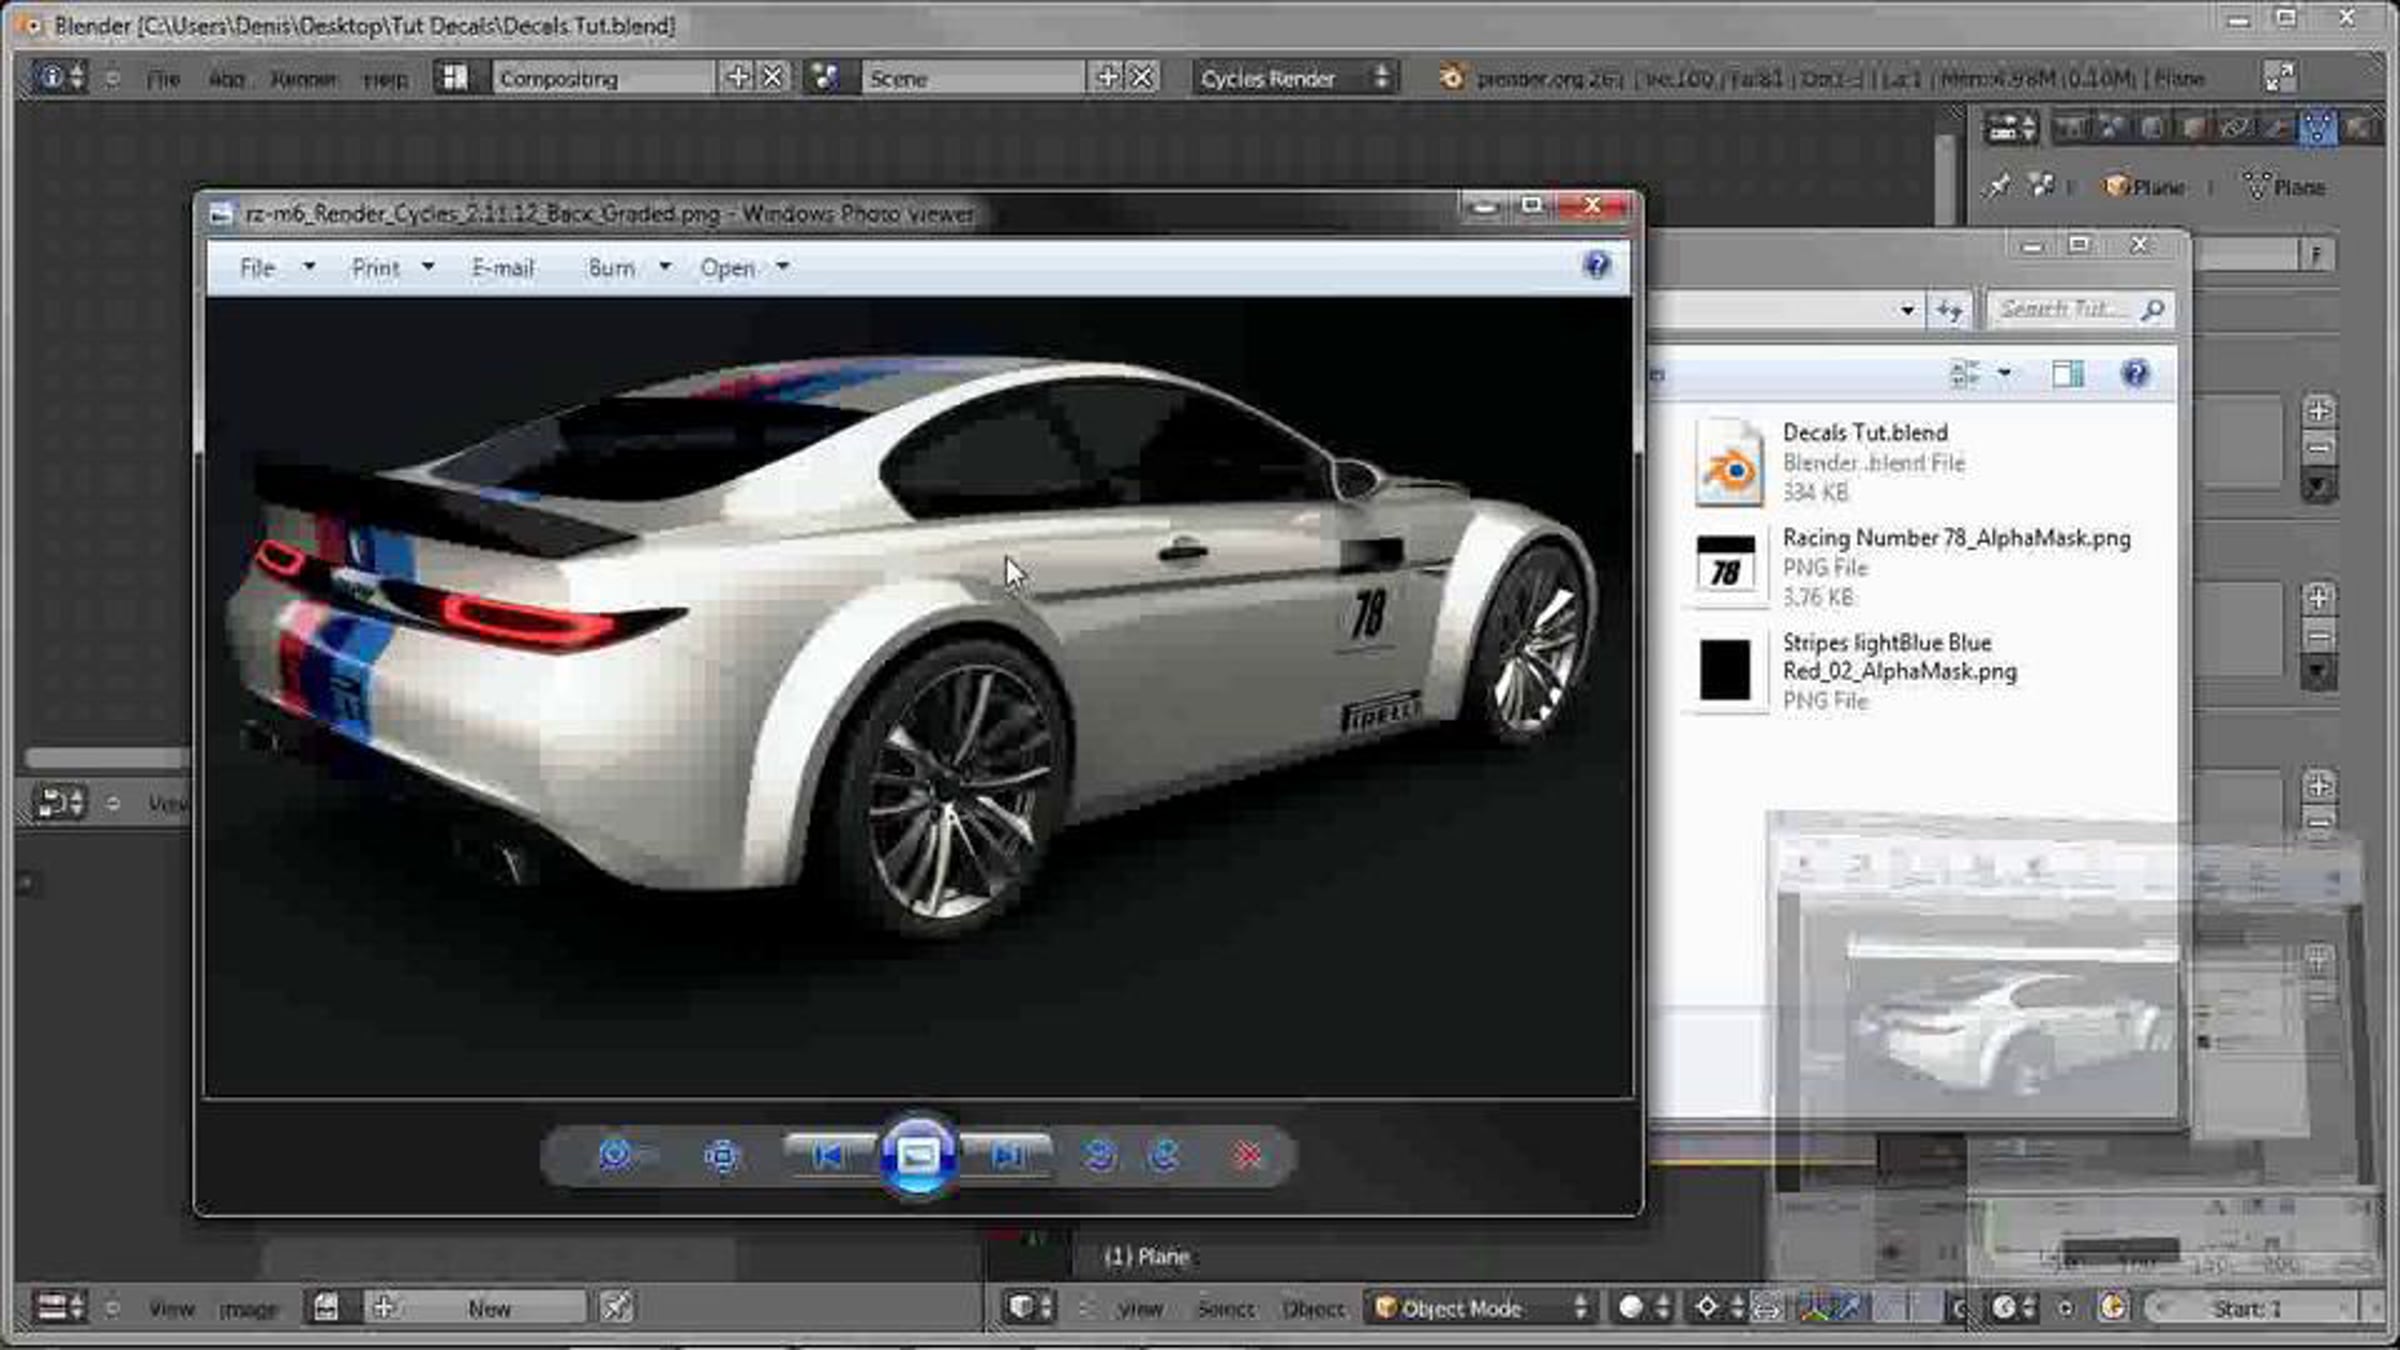The height and width of the screenshot is (1350, 2400).
Task: Toggle Blender fullscreen icon in header
Action: (x=2279, y=77)
